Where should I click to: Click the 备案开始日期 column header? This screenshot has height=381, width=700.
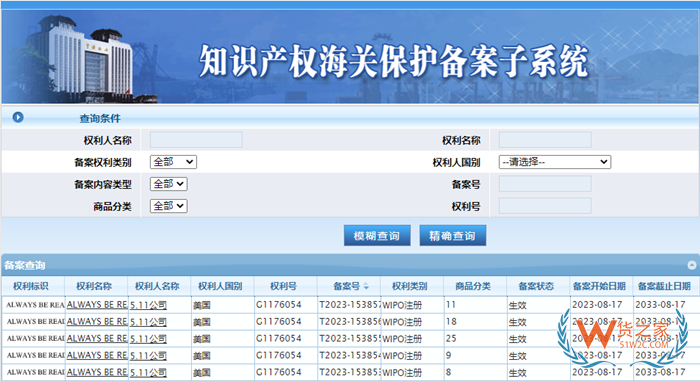[x=599, y=286]
